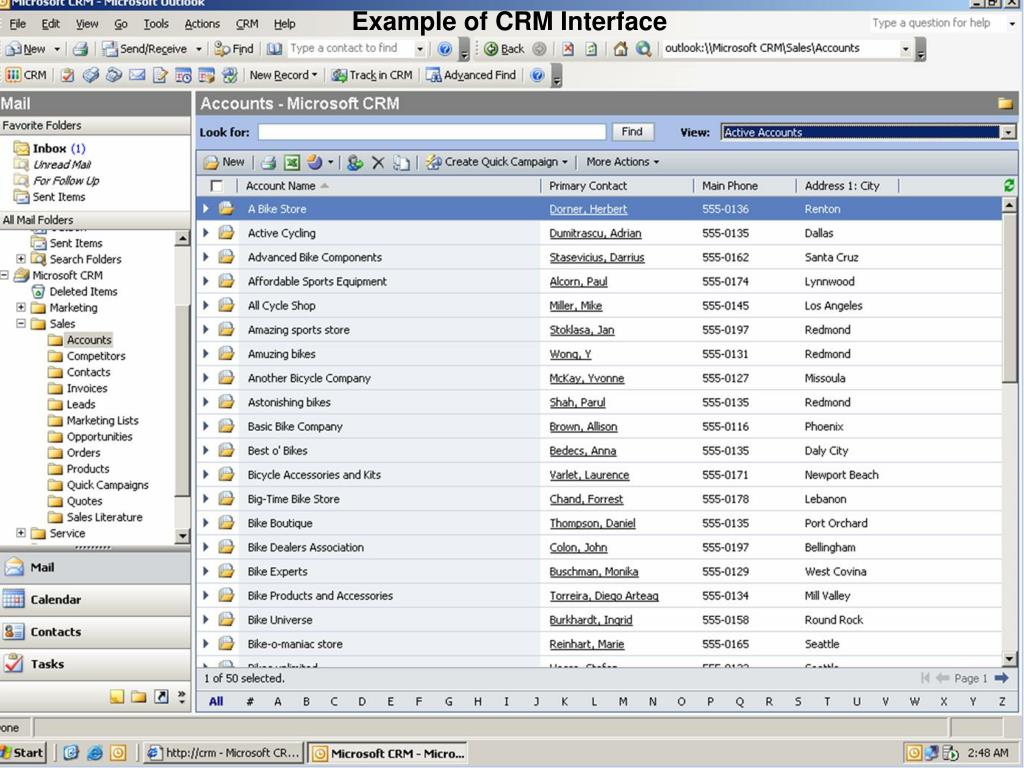Toggle the select-all checkbox in grid header

click(216, 186)
